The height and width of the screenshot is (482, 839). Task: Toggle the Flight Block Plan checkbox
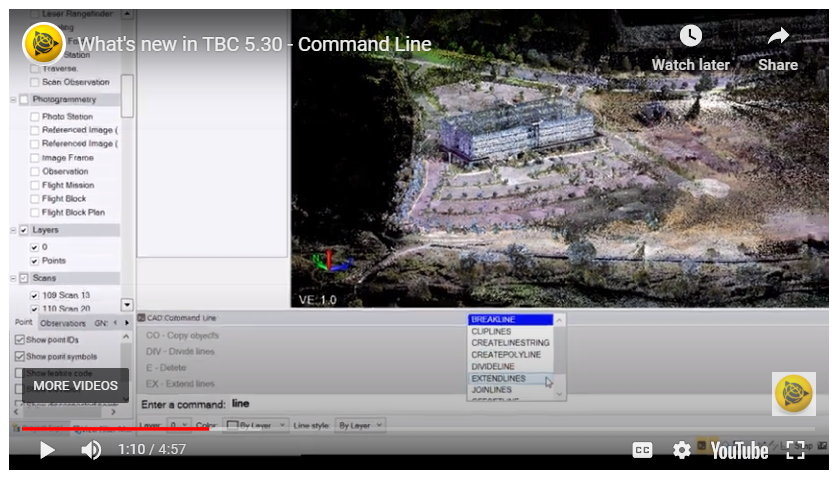pyautogui.click(x=35, y=213)
